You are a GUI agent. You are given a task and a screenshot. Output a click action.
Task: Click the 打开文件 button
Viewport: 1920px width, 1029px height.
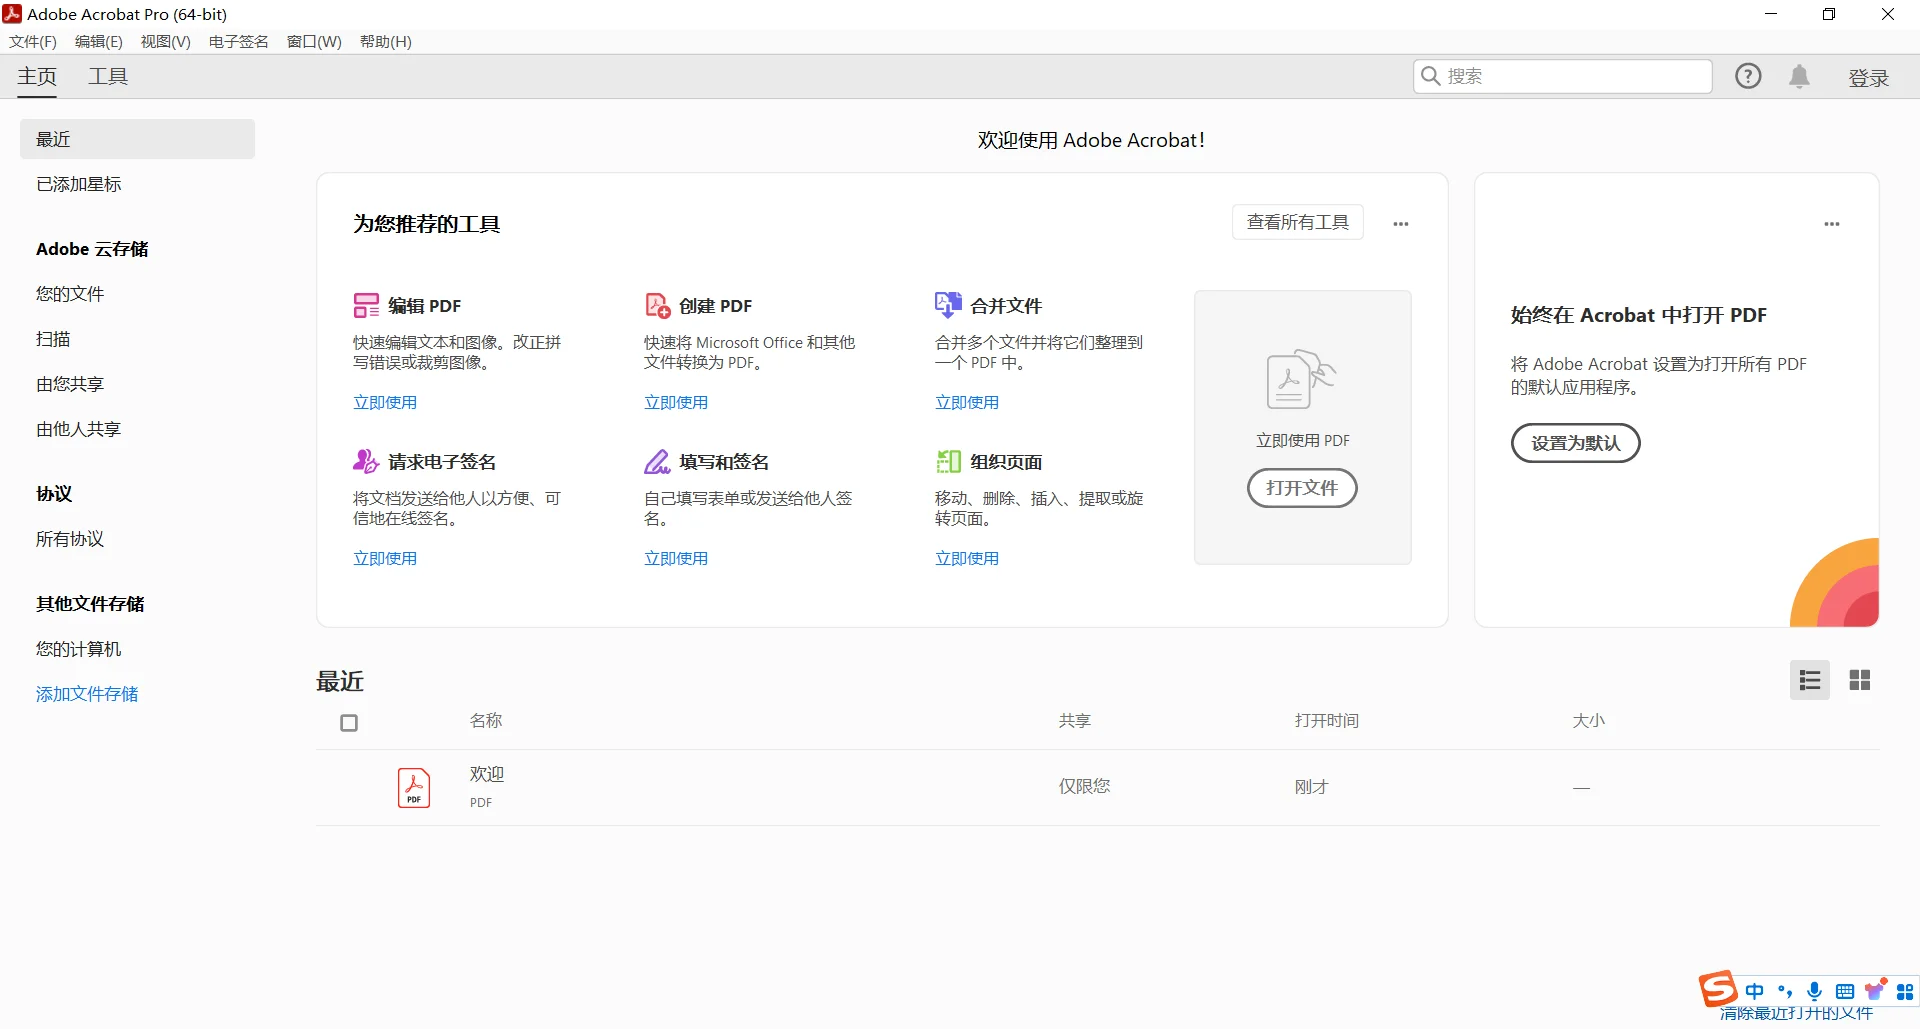1302,488
